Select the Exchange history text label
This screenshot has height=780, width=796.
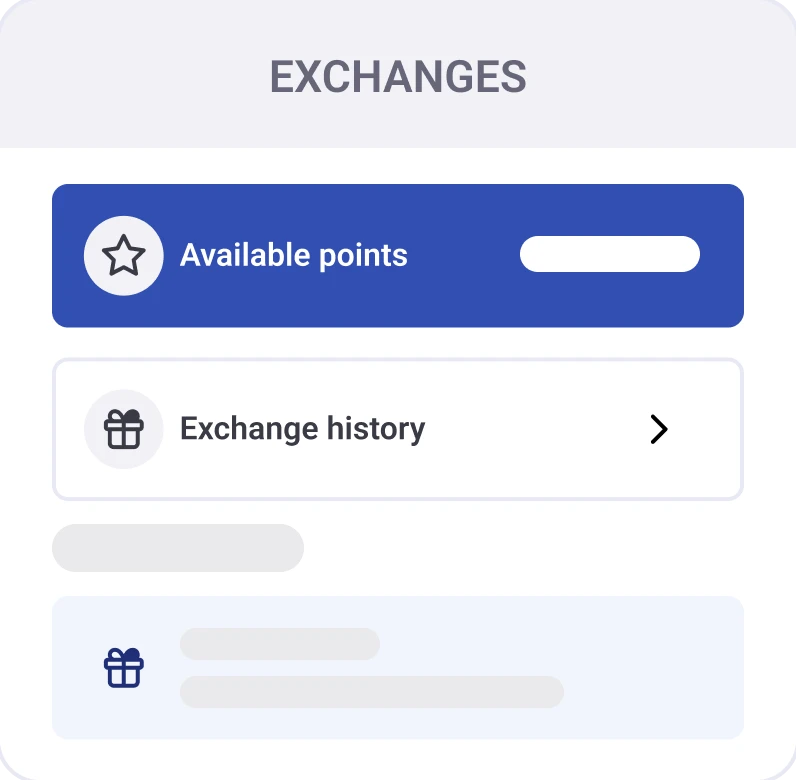point(302,429)
